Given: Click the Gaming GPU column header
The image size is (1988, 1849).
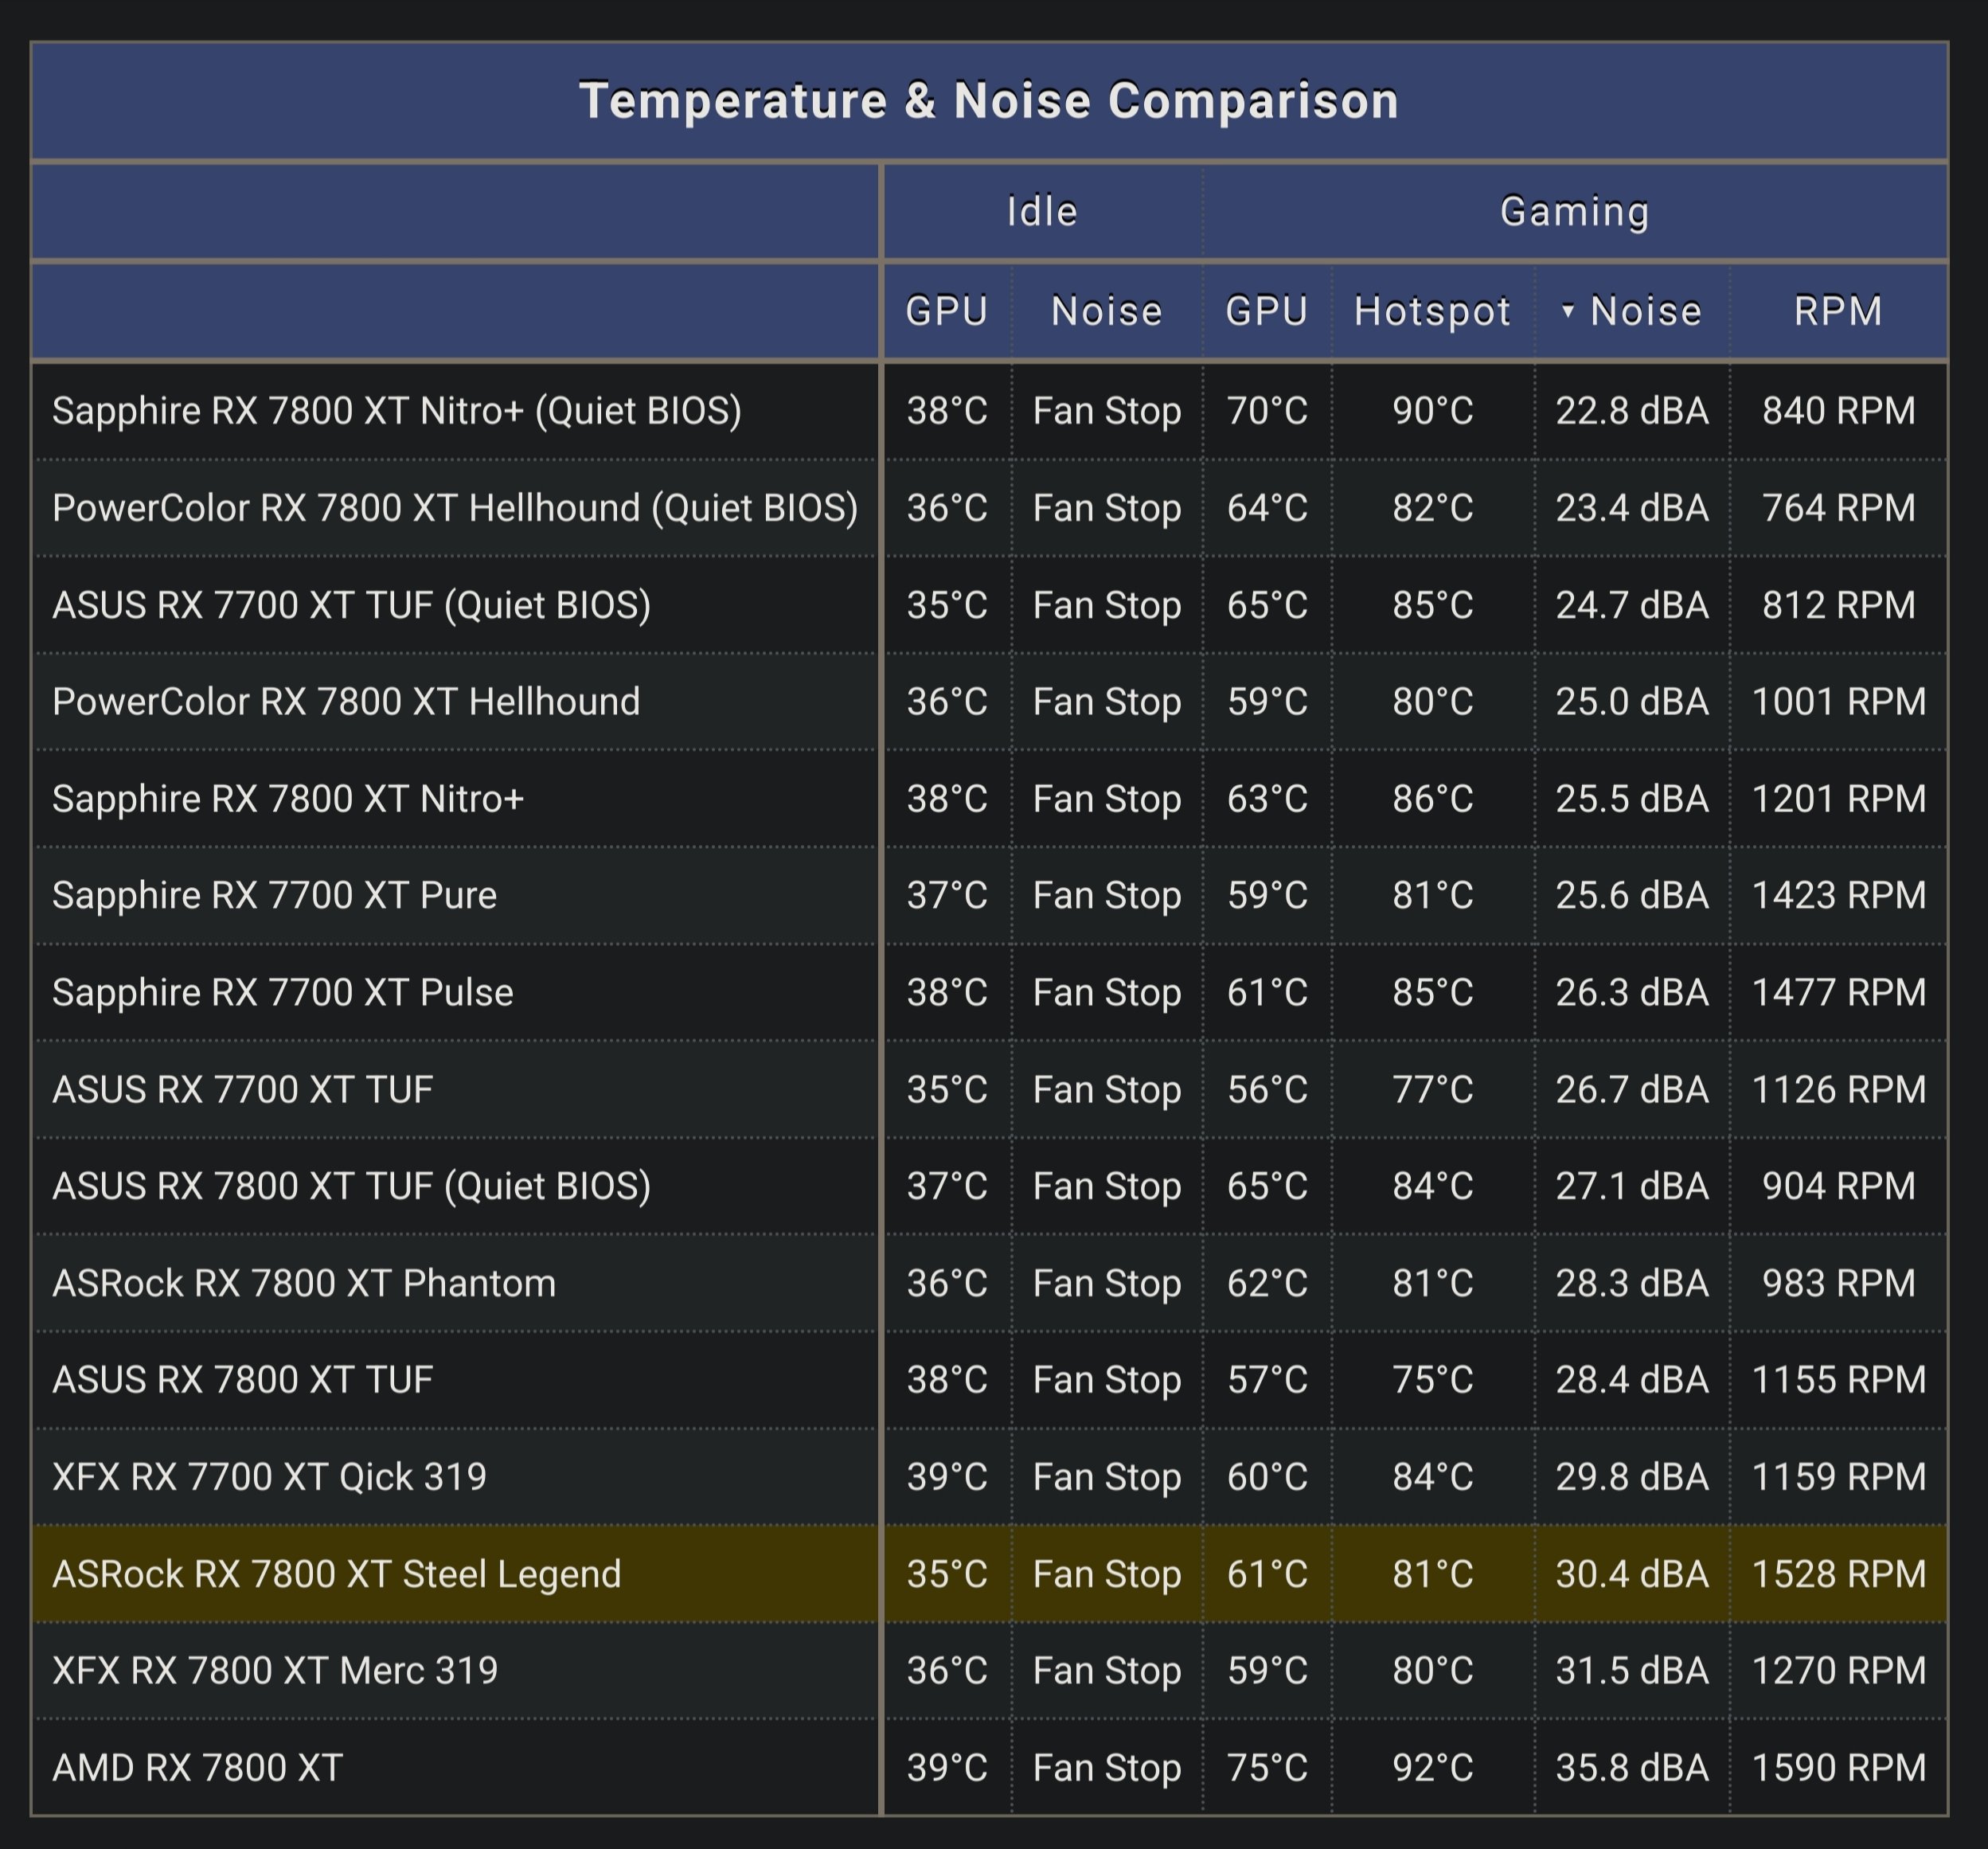Looking at the screenshot, I should click(x=1266, y=311).
